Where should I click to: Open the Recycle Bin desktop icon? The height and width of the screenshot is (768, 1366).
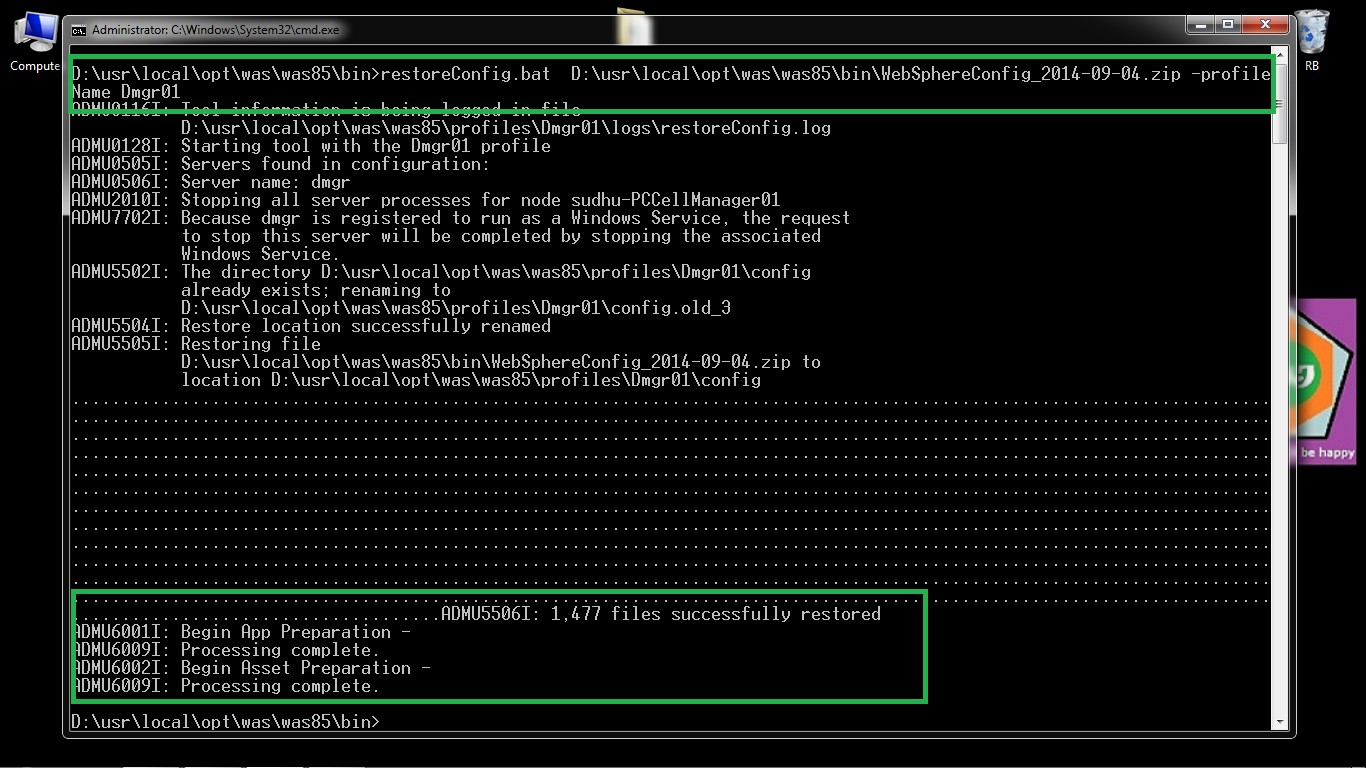(1312, 42)
